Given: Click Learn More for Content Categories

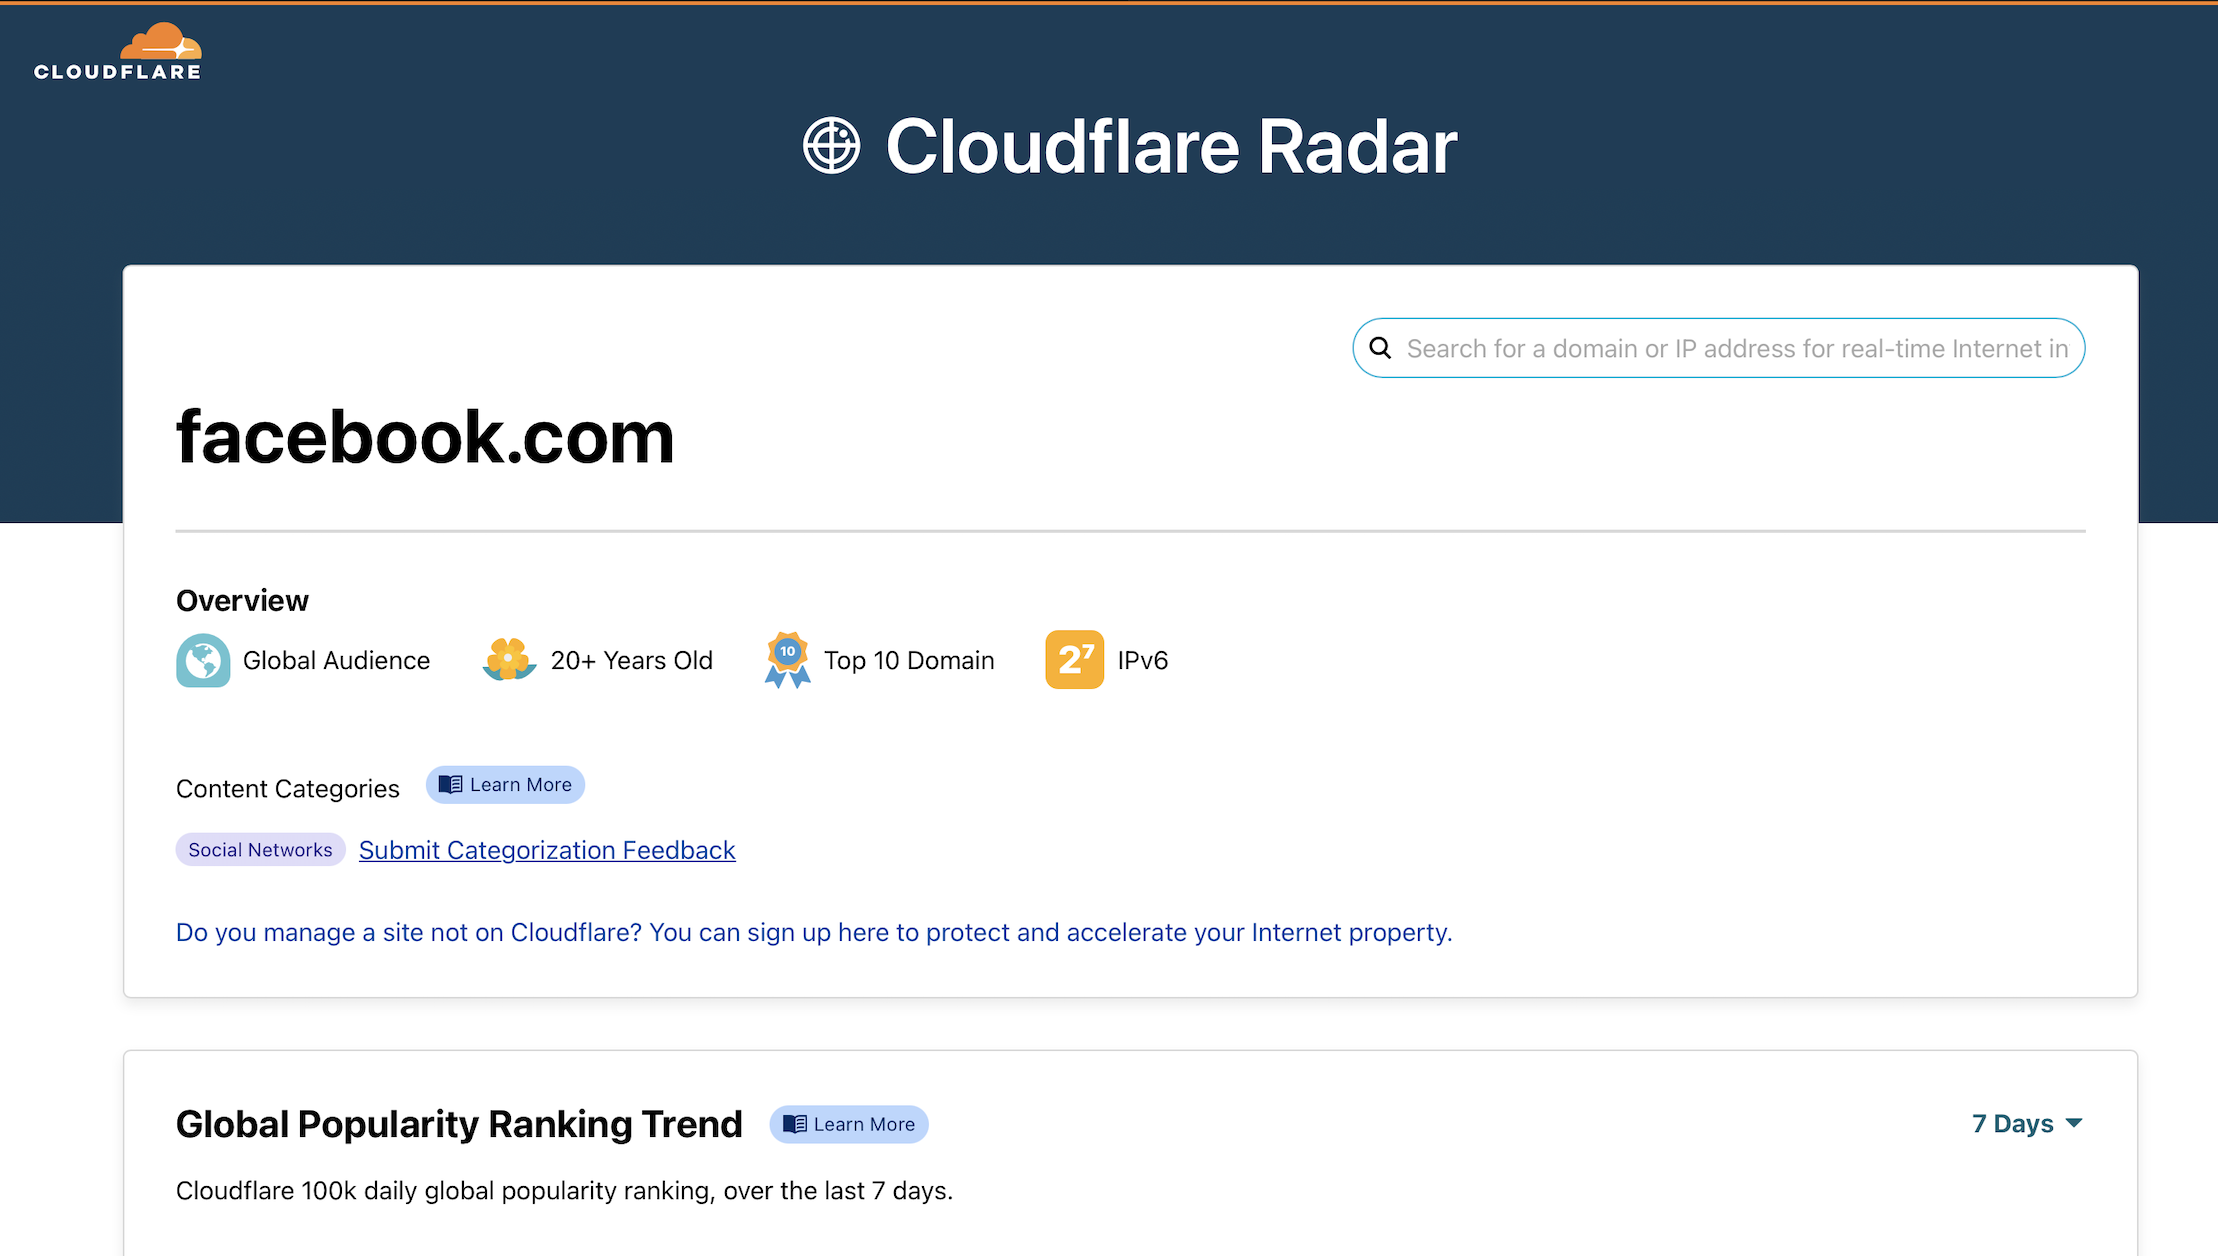Looking at the screenshot, I should [x=520, y=785].
